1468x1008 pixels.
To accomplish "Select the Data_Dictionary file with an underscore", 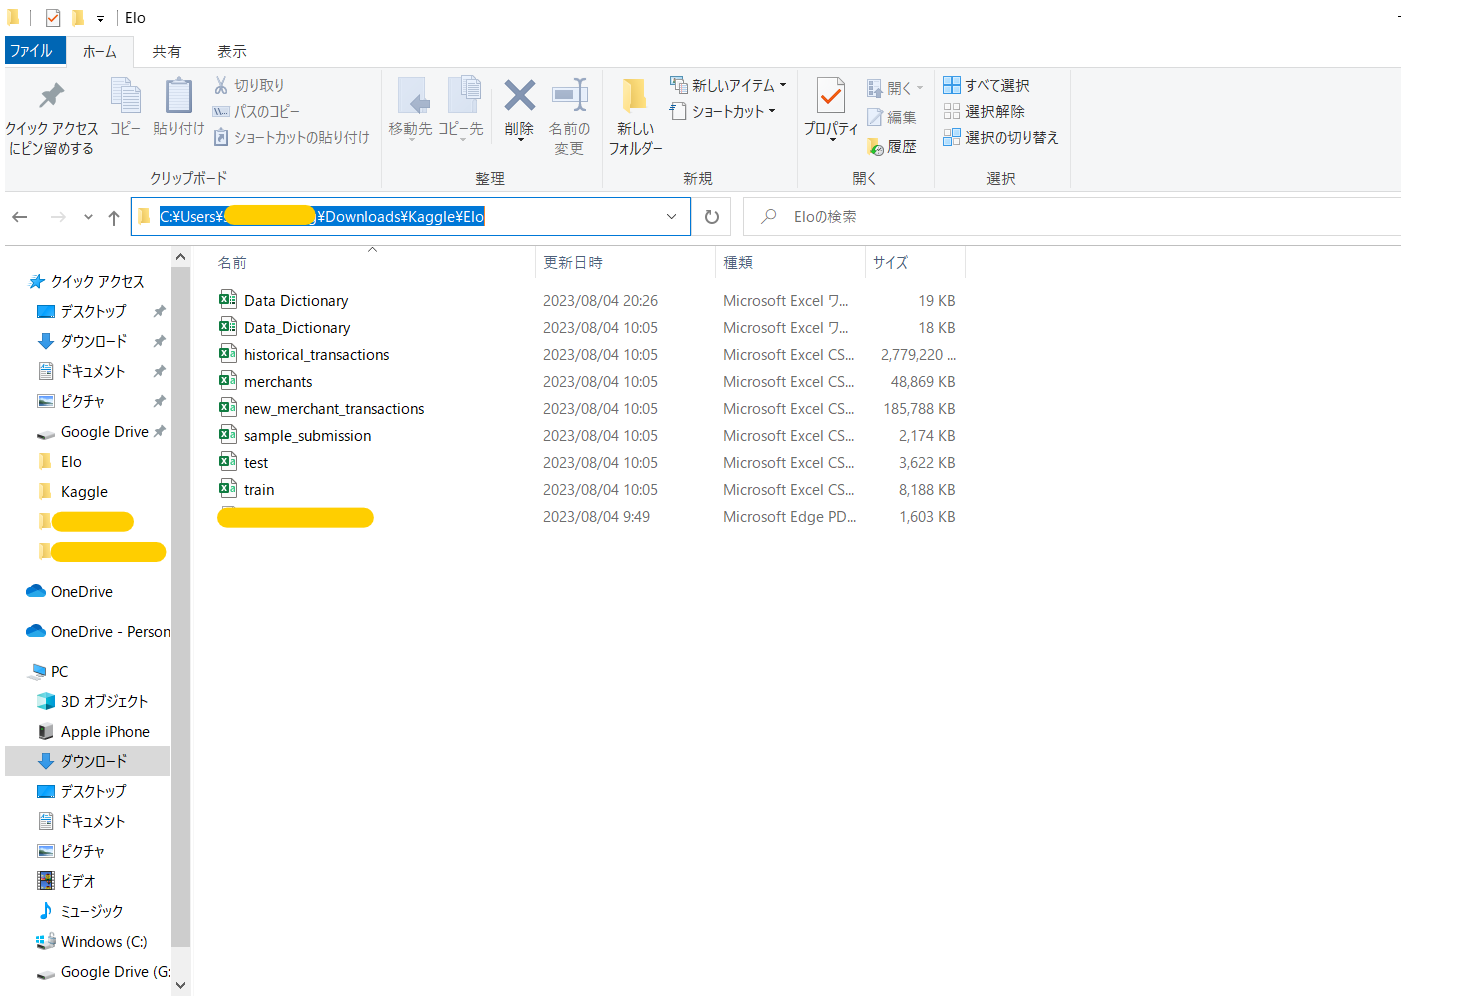I will click(297, 328).
